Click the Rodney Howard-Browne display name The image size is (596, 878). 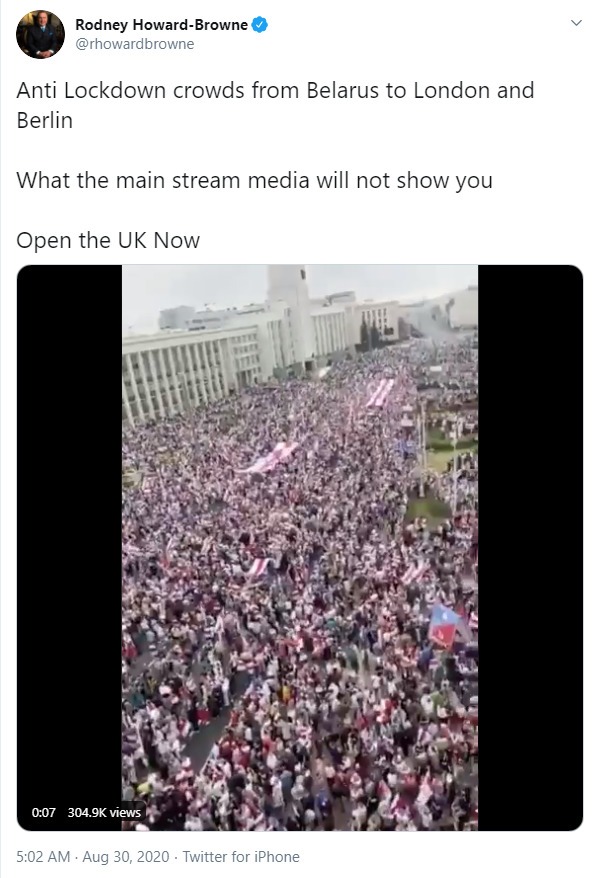(161, 25)
